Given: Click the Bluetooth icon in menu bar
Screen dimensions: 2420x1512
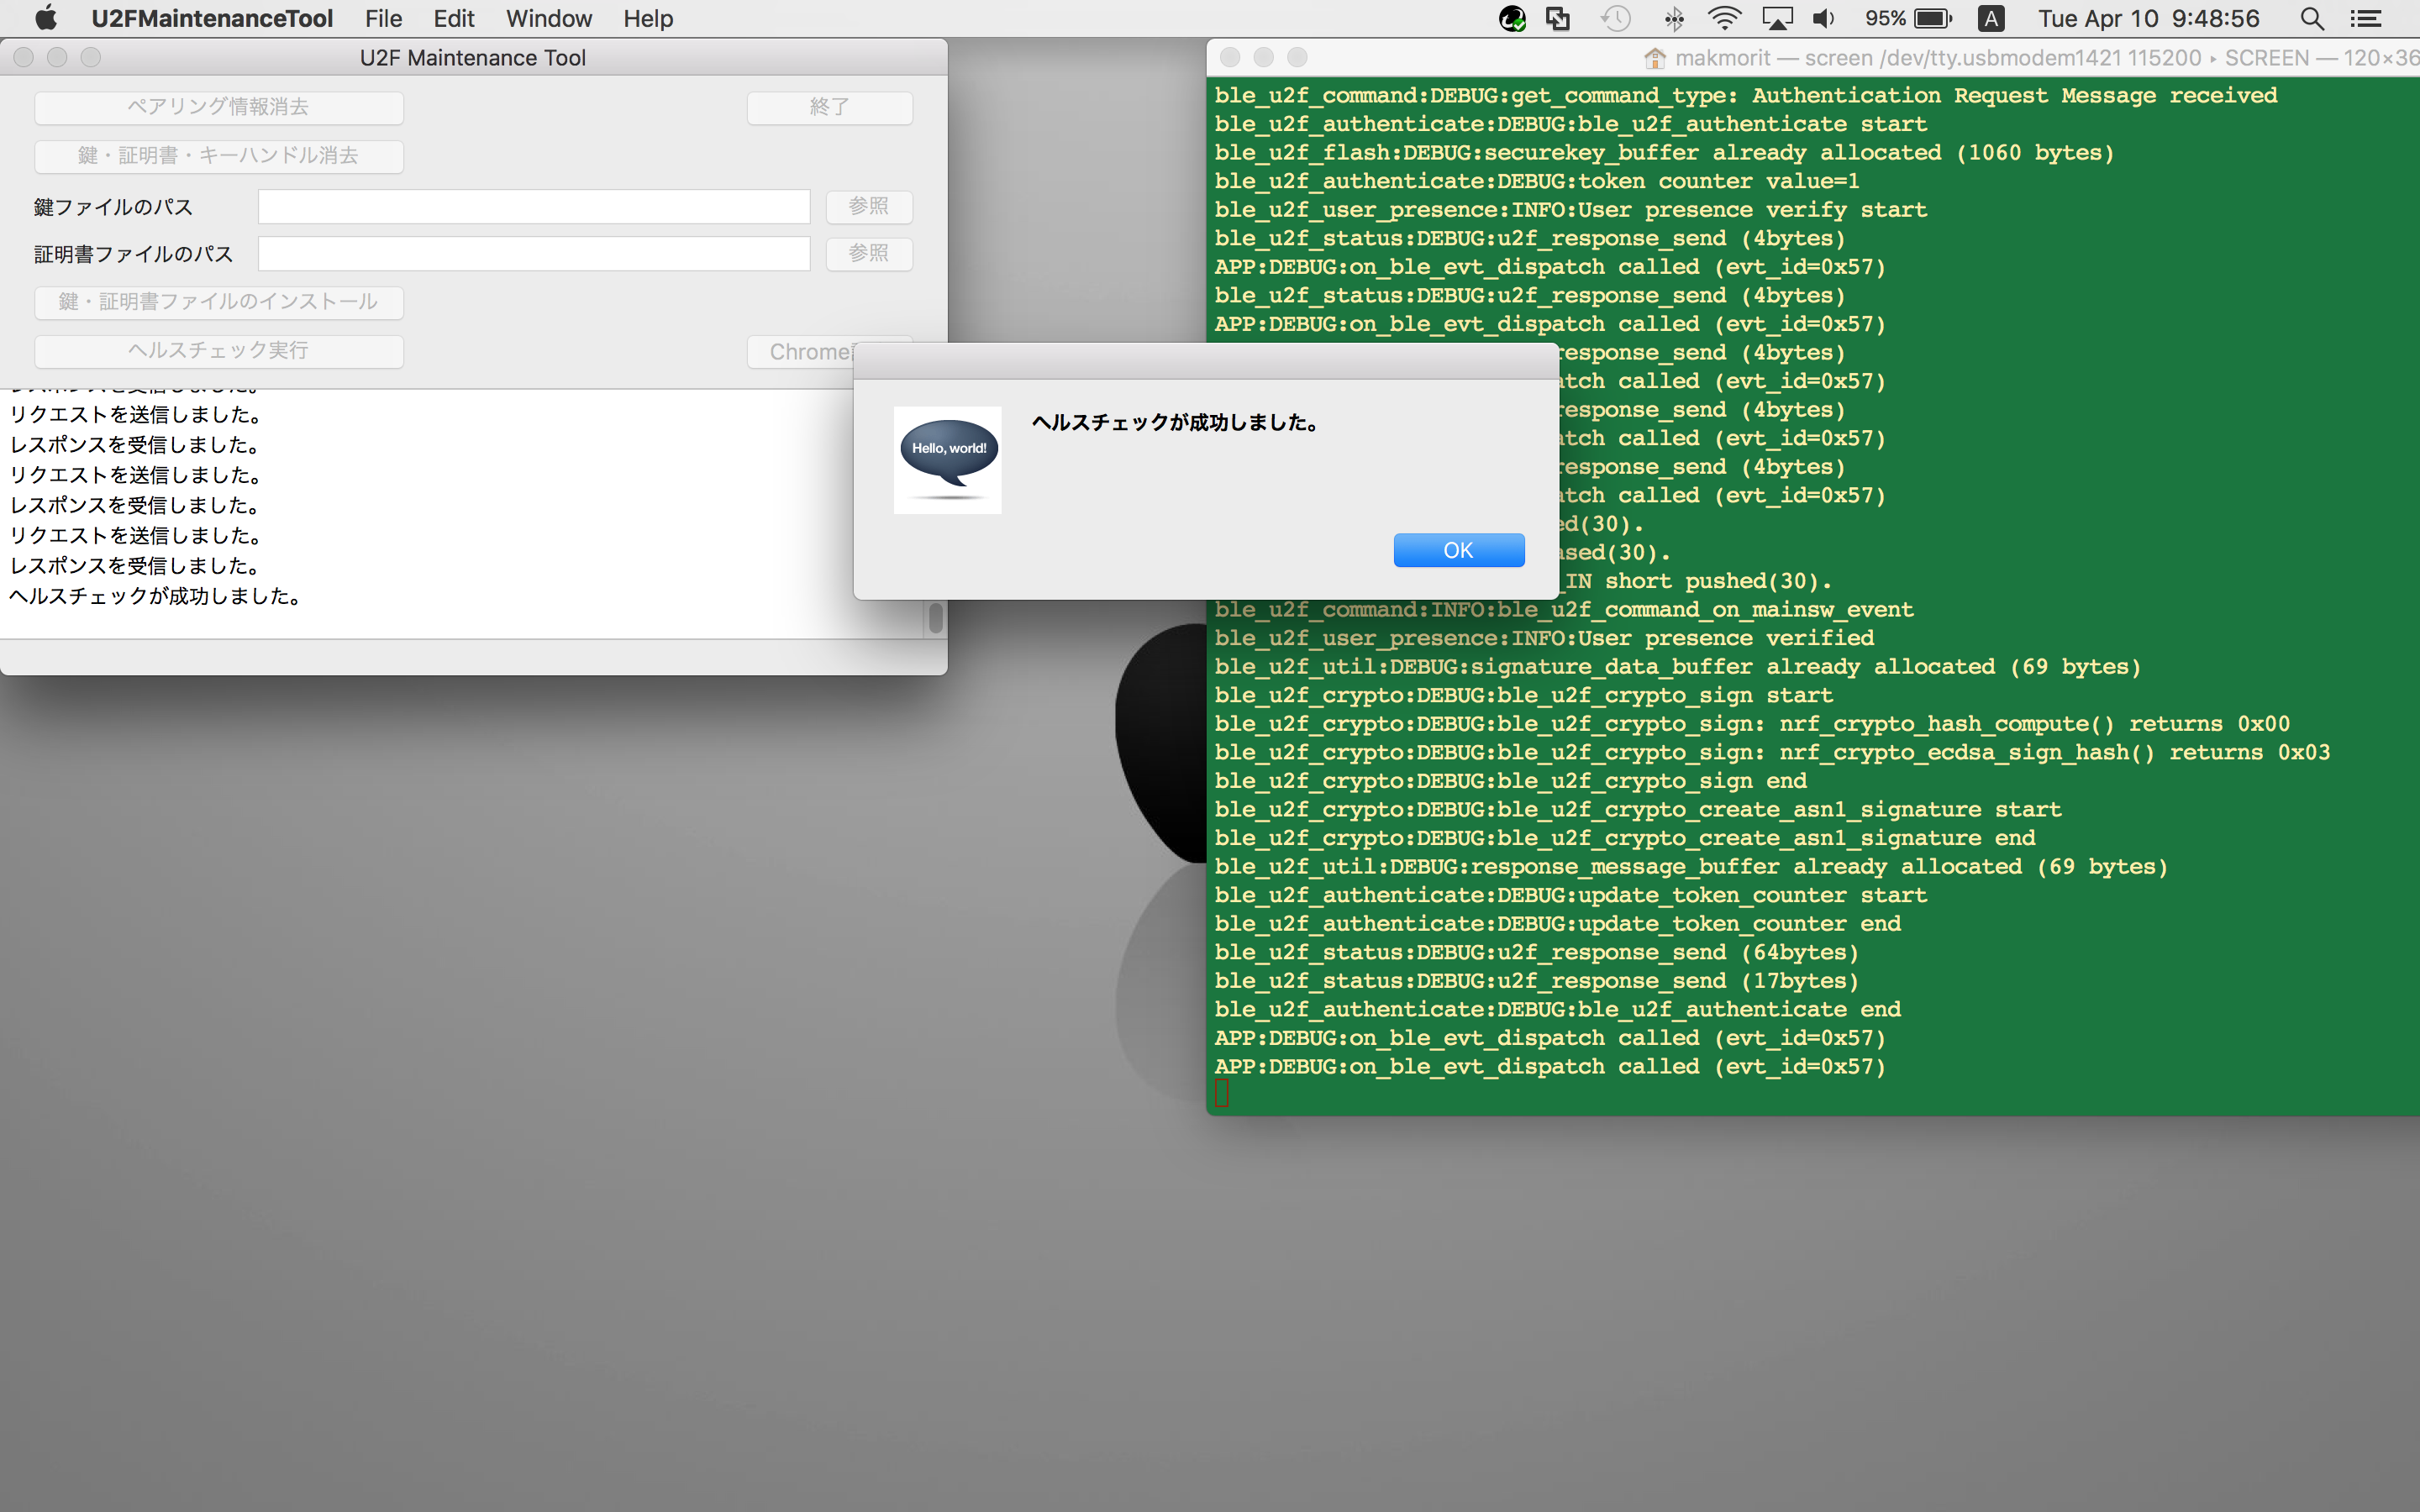Looking at the screenshot, I should pos(1673,18).
